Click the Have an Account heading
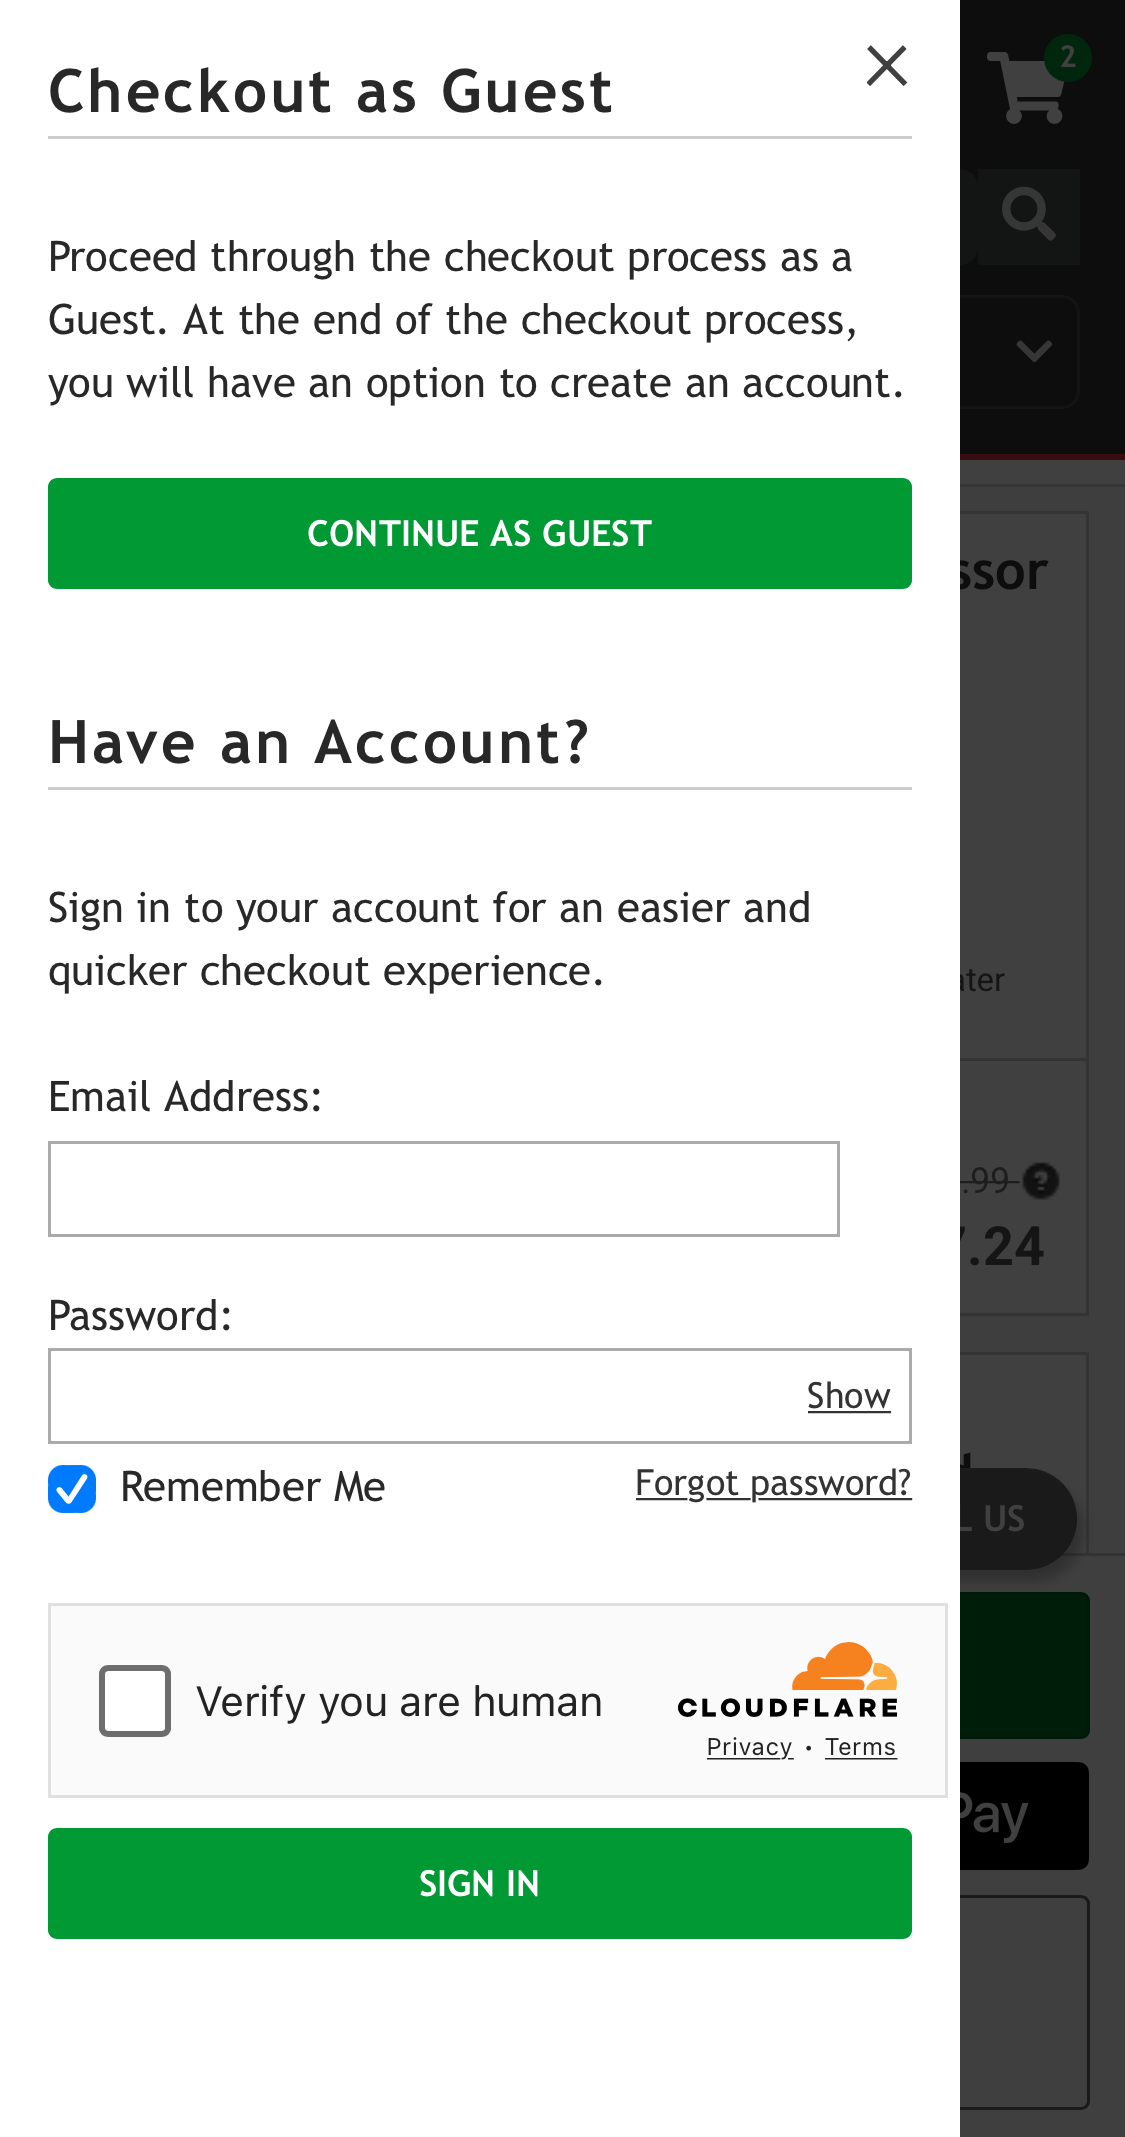Image resolution: width=1125 pixels, height=2137 pixels. [x=321, y=742]
